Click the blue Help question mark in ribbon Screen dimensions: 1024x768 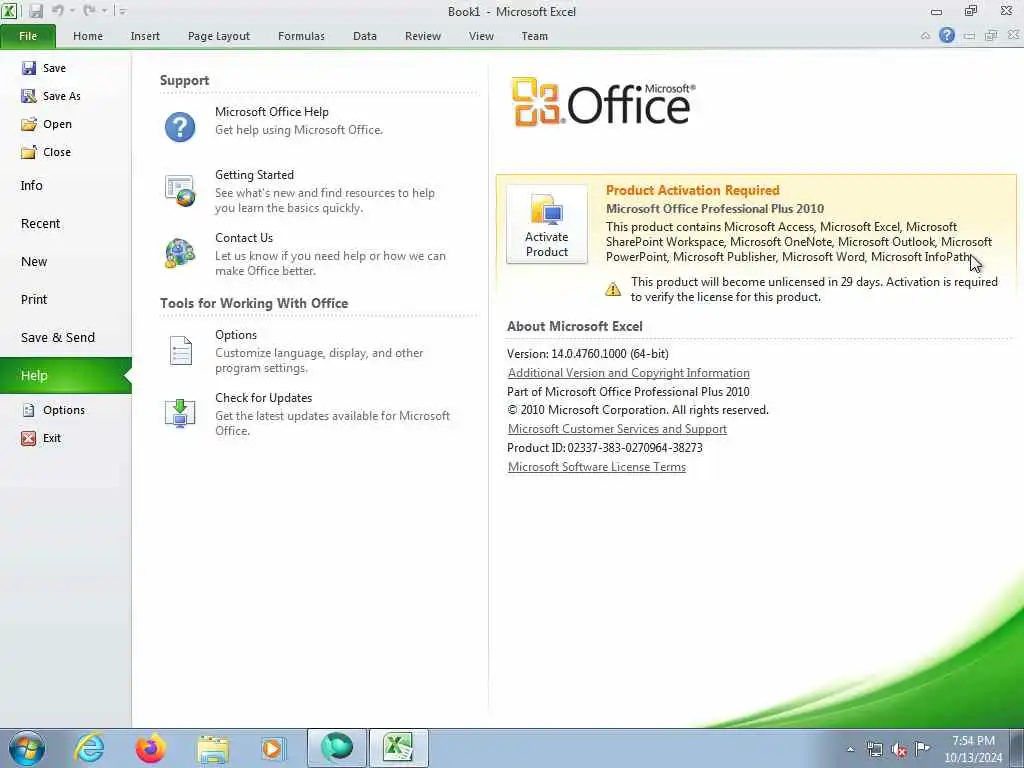(x=946, y=35)
